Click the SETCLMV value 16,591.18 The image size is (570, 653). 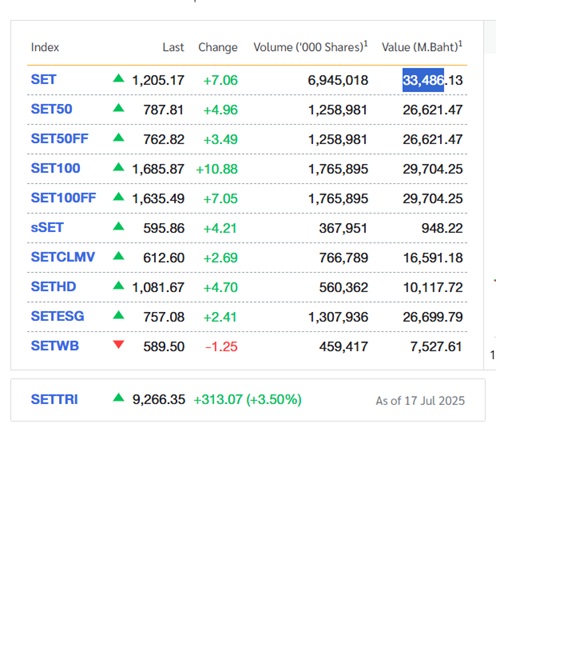point(433,257)
